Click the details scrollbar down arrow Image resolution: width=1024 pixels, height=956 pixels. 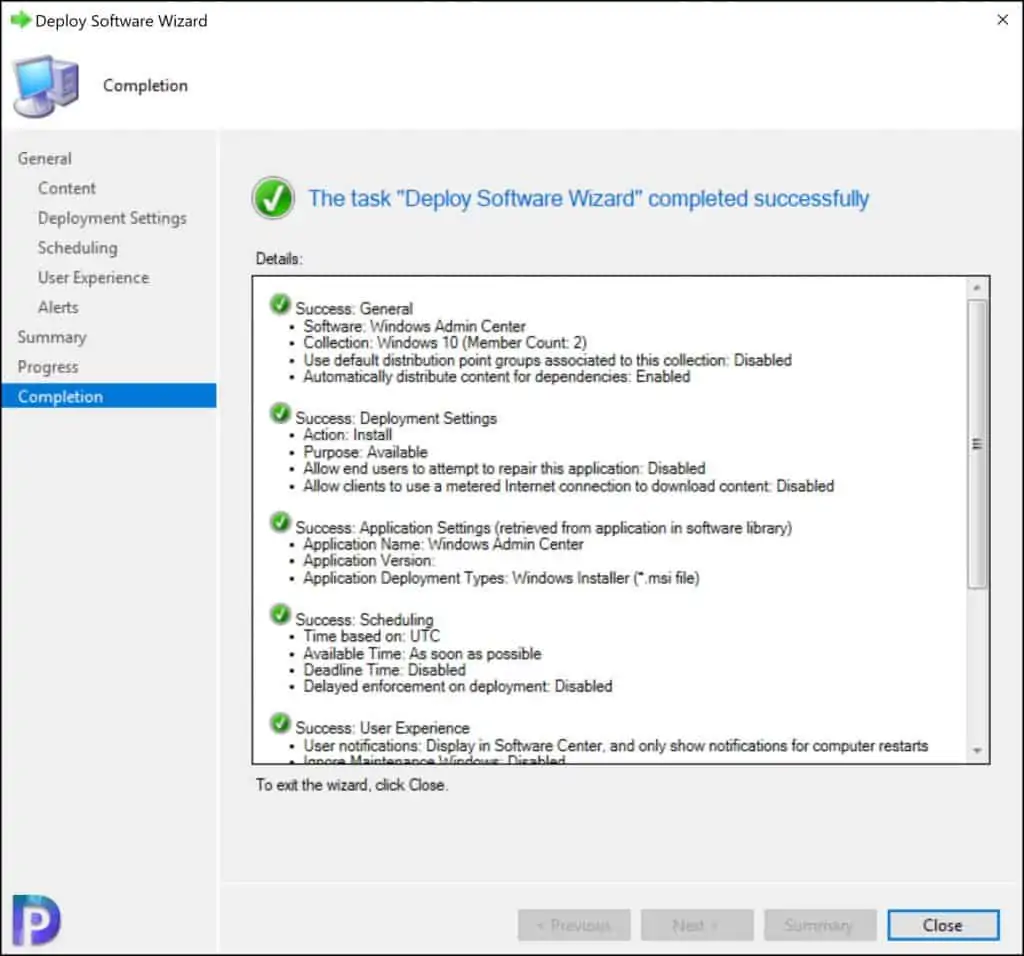(977, 751)
